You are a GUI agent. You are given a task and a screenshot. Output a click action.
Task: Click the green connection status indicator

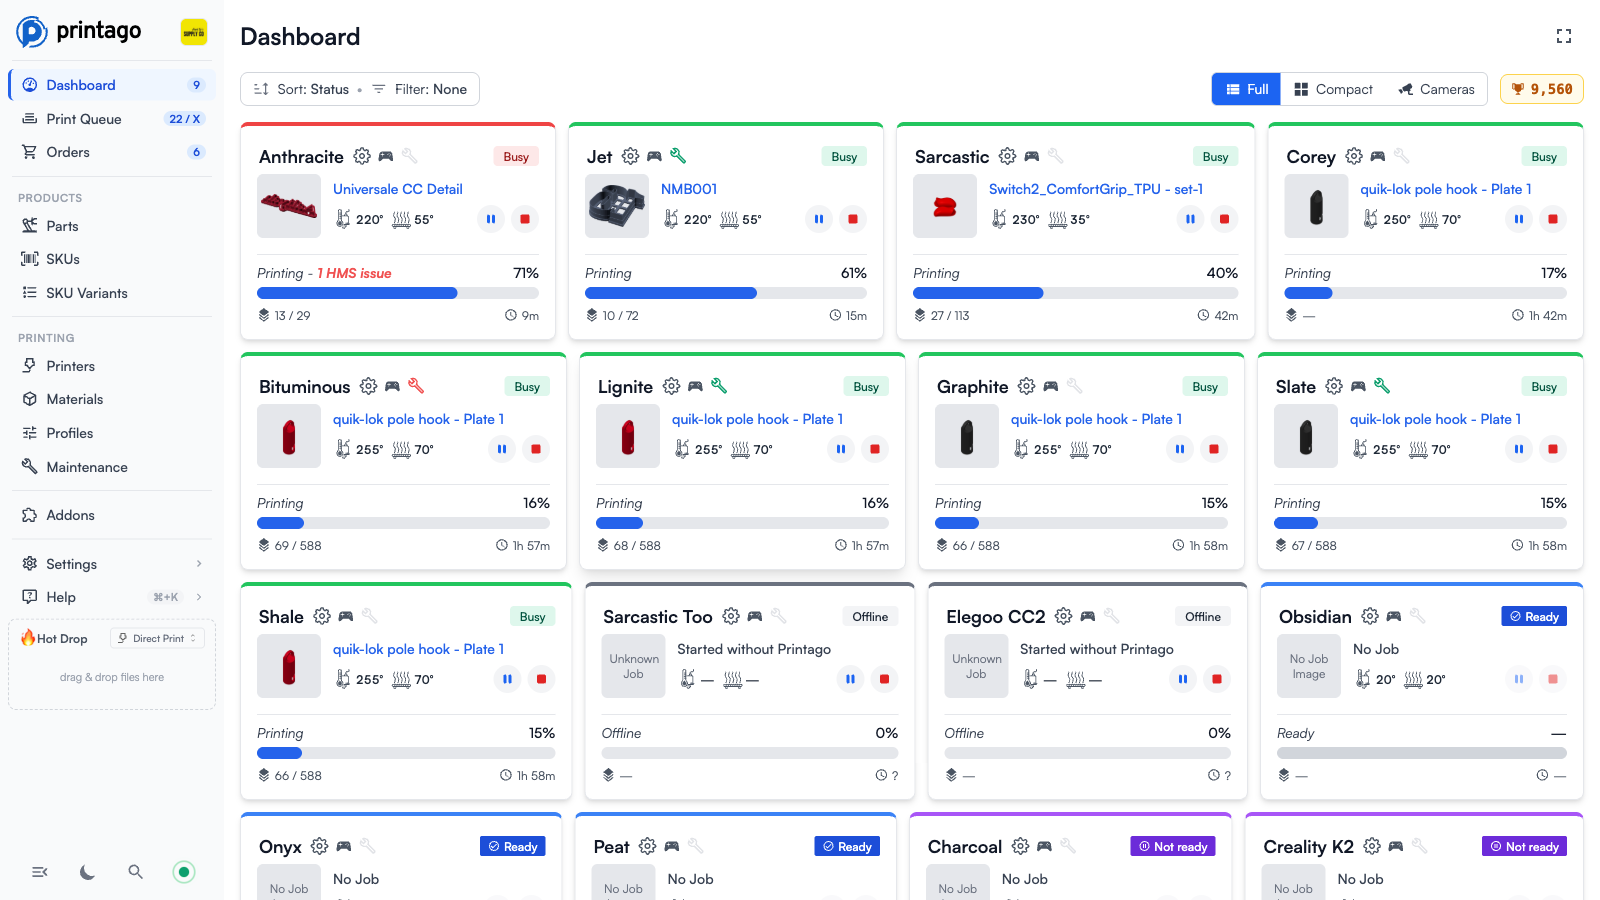[x=184, y=872]
